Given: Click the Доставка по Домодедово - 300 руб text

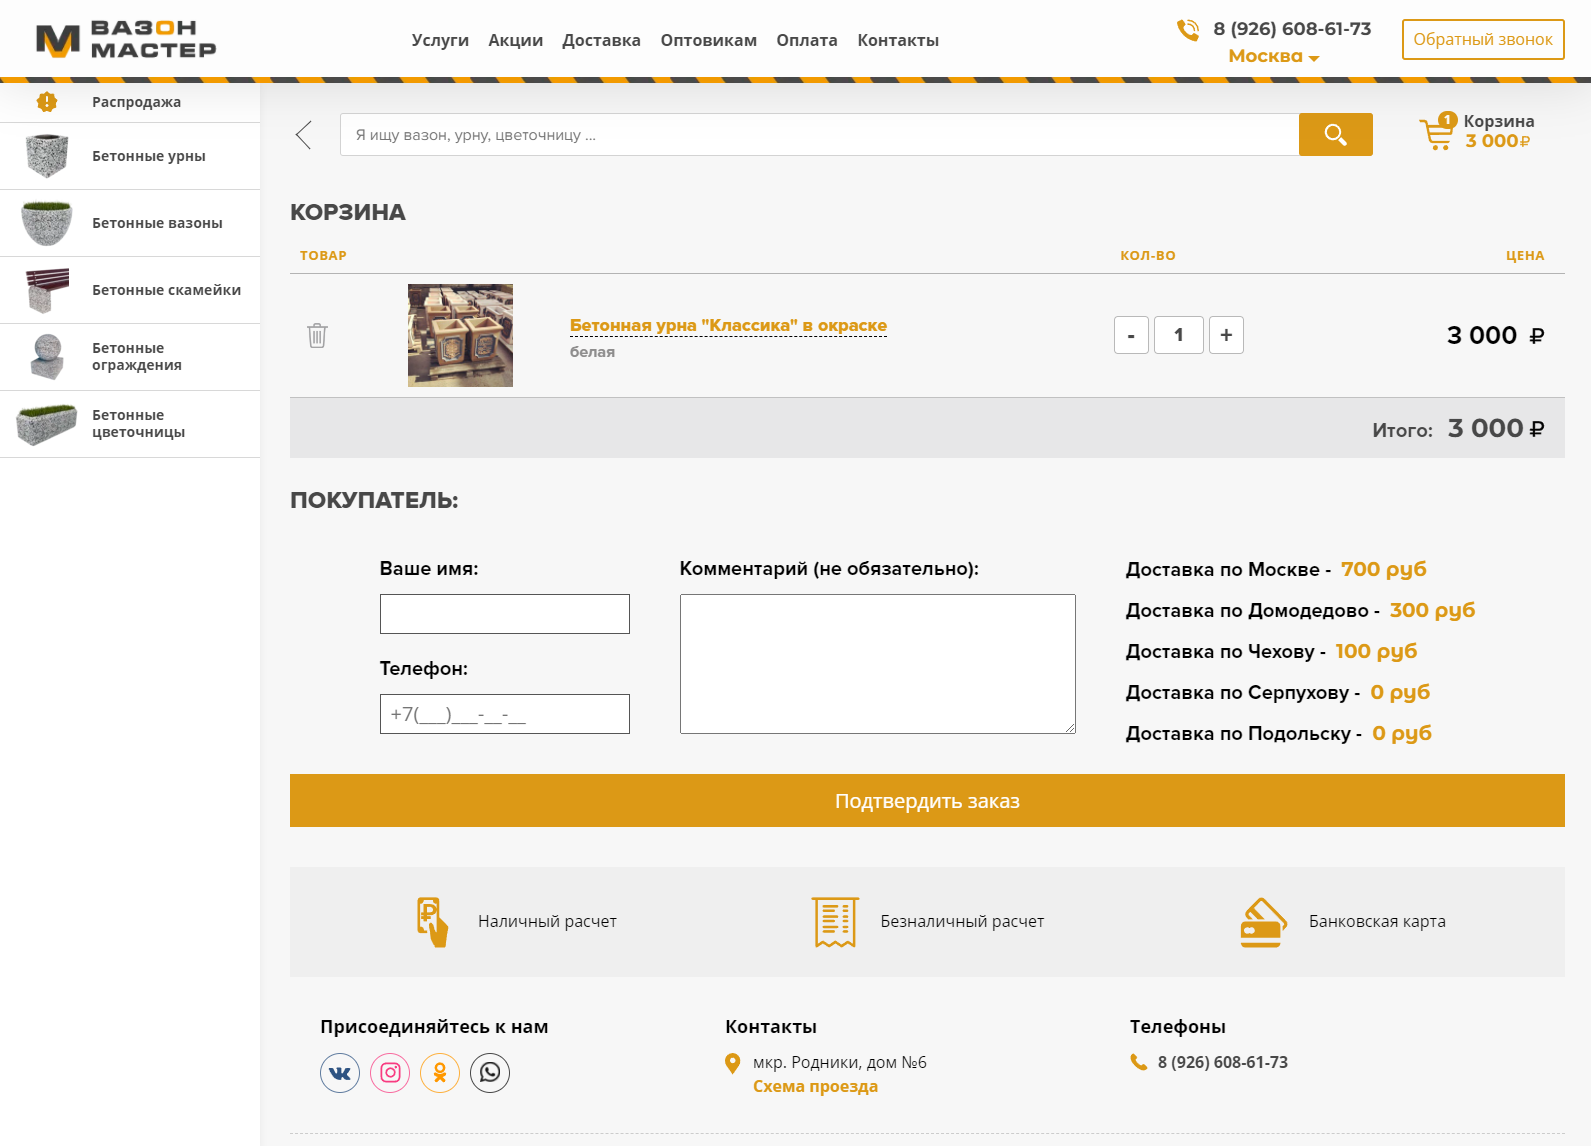Looking at the screenshot, I should [x=1300, y=610].
